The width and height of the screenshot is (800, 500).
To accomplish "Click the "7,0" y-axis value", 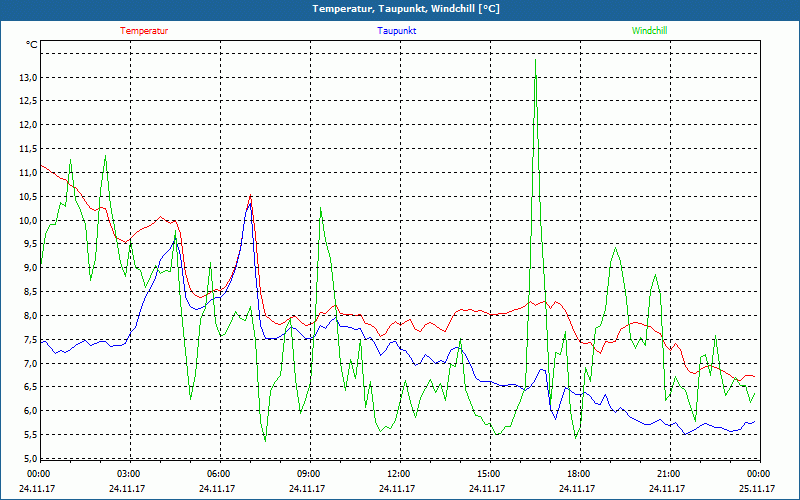I will click(x=31, y=363).
